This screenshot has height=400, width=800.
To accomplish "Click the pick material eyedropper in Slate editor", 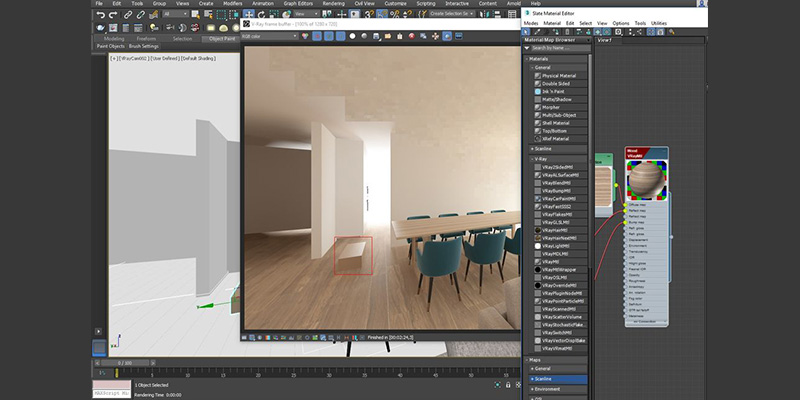I will click(537, 32).
